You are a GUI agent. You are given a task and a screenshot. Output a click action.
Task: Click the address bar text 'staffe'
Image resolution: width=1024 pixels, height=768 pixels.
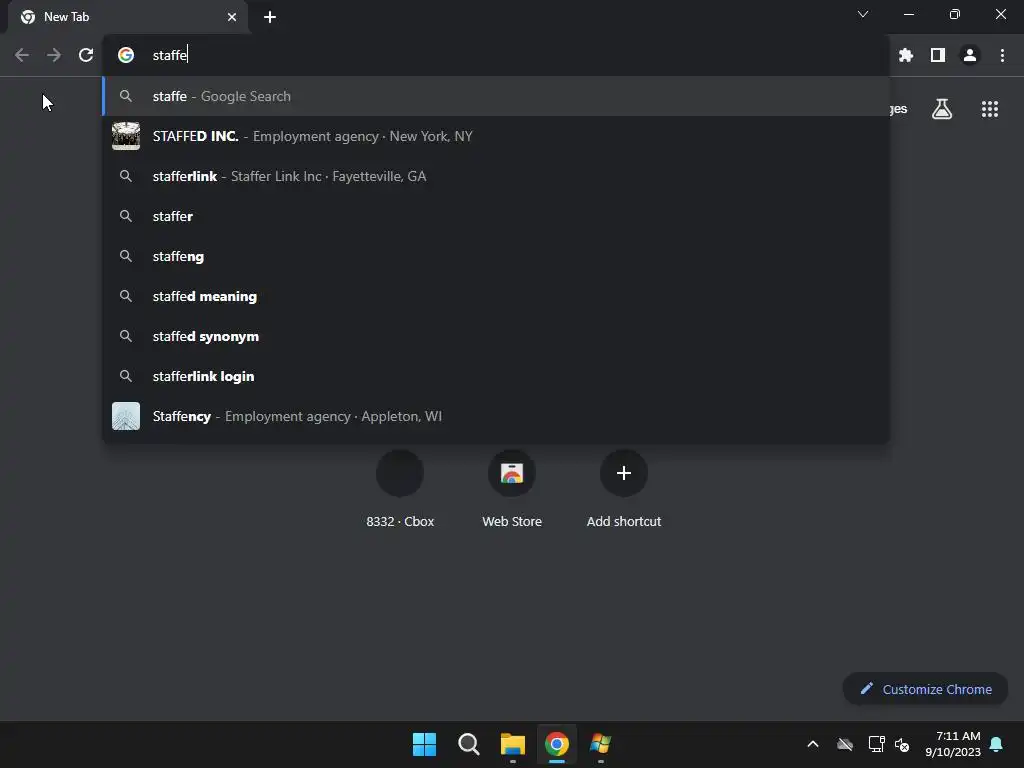click(170, 55)
